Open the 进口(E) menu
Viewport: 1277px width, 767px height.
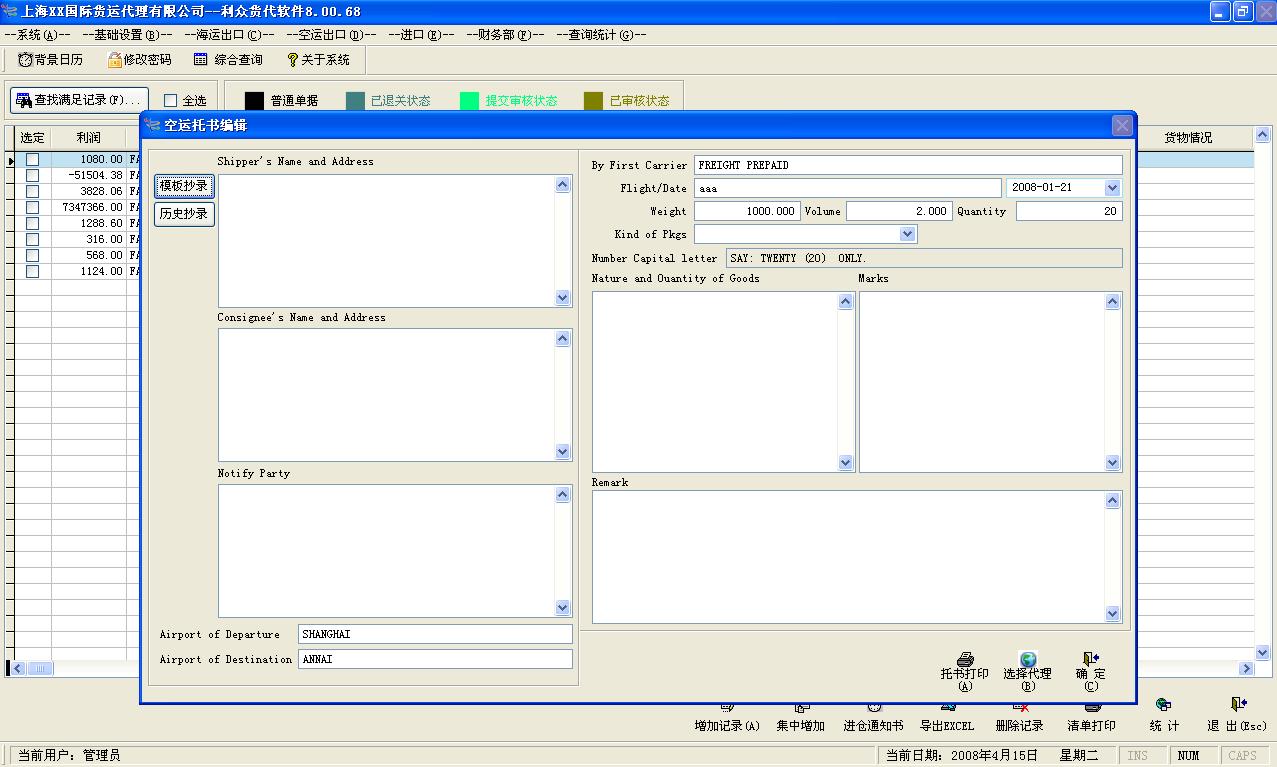point(421,34)
